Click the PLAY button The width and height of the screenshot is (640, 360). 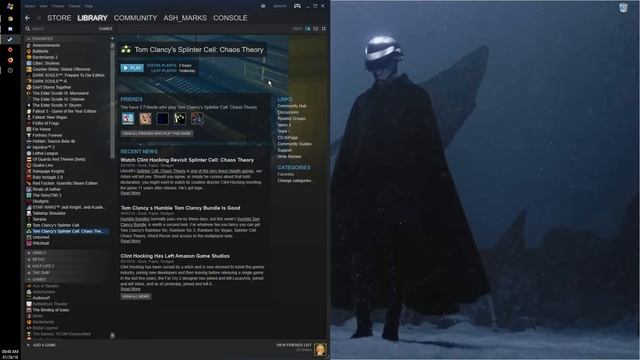pyautogui.click(x=132, y=68)
